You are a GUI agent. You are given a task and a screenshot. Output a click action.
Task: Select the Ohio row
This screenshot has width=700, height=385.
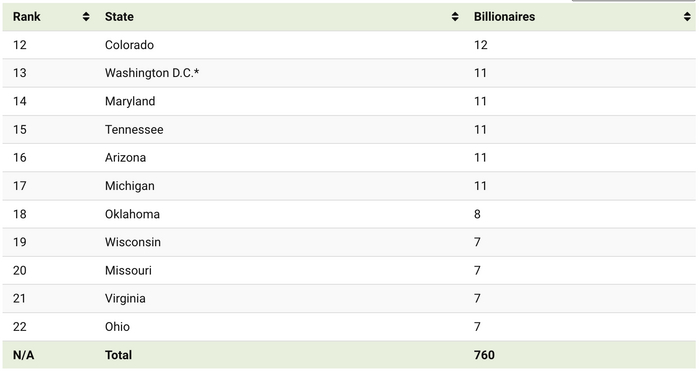(x=349, y=327)
